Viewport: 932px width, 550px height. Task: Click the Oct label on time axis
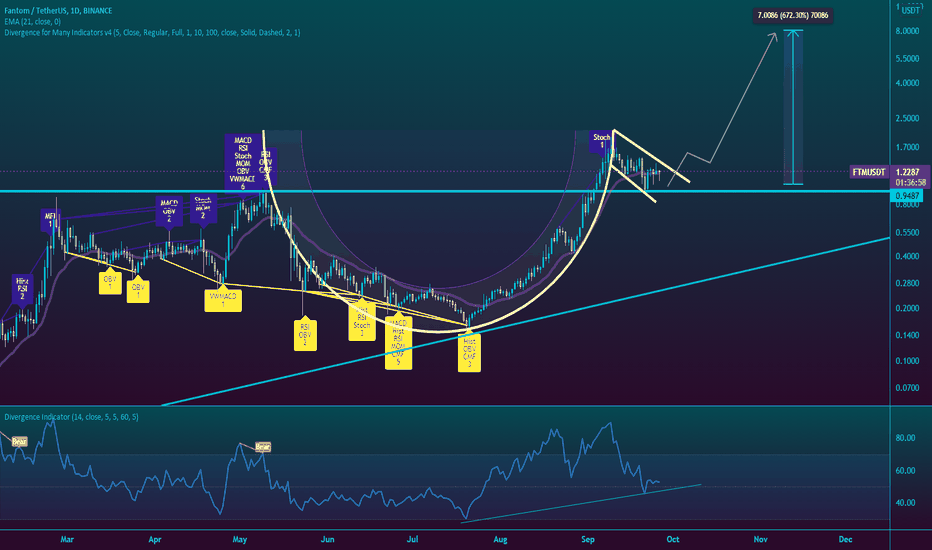(673, 539)
